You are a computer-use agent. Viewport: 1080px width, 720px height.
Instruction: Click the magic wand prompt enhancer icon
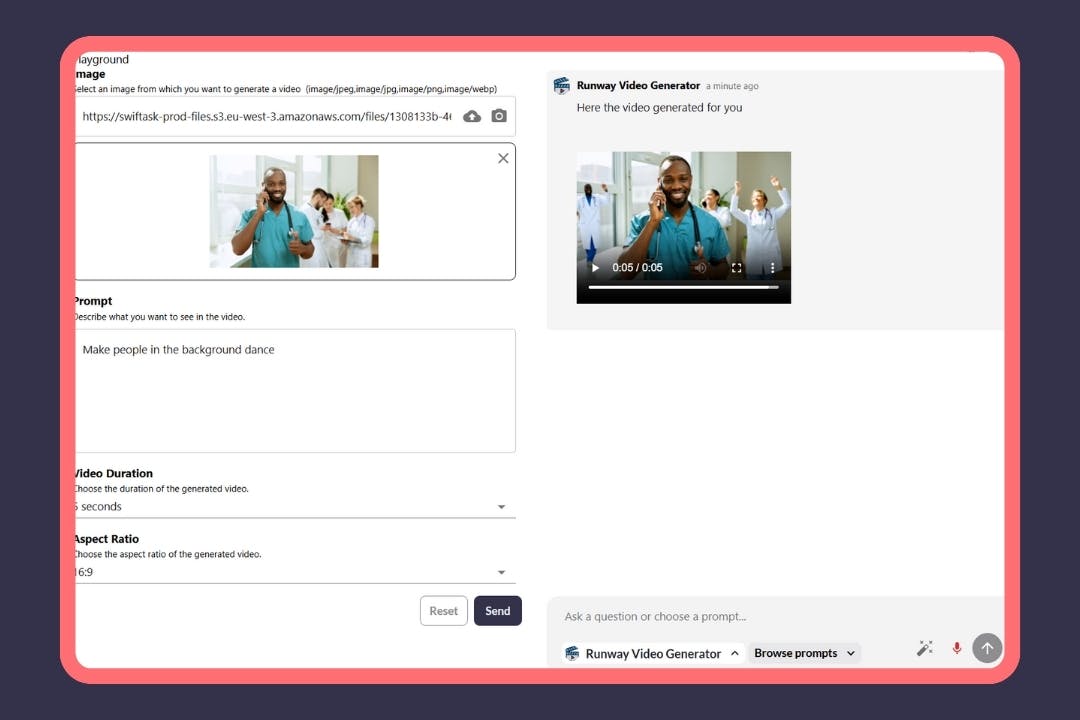[x=924, y=647]
